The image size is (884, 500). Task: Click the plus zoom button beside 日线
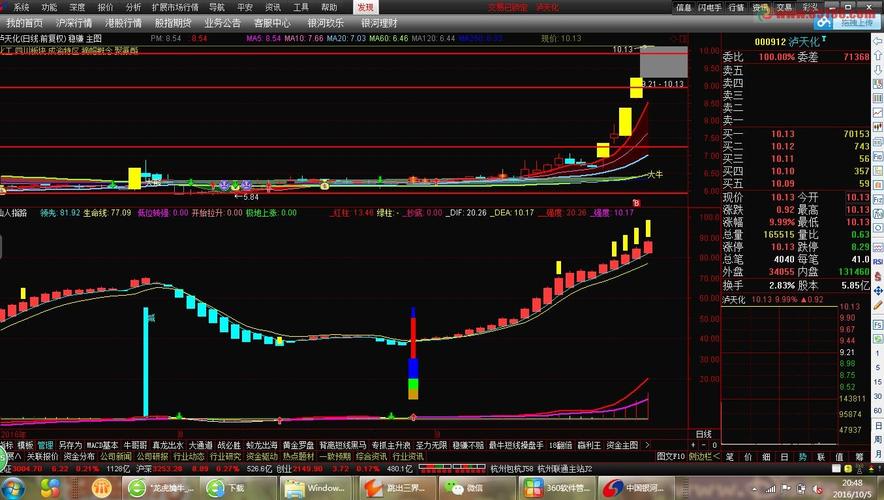click(x=693, y=445)
